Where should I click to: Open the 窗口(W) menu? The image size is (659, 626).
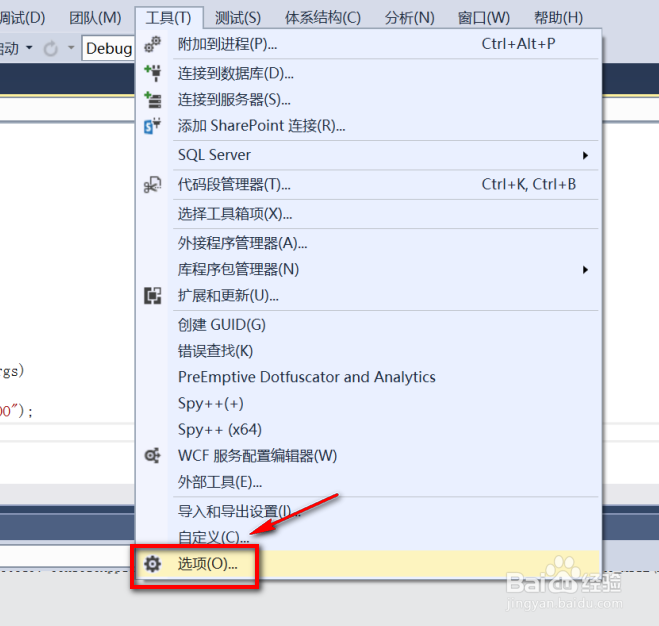(x=484, y=18)
